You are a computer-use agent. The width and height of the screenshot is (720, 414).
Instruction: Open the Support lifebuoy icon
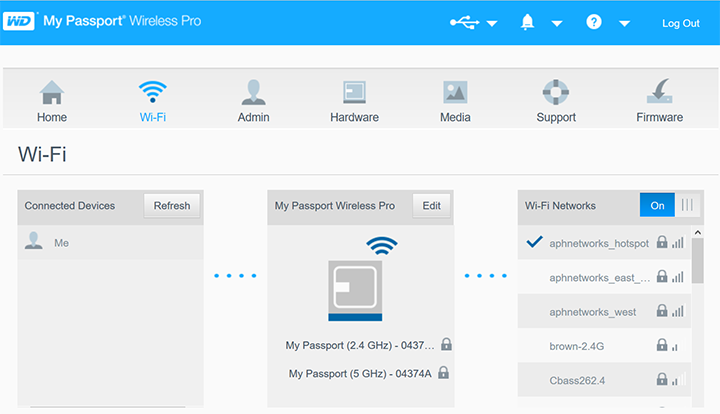[x=555, y=93]
